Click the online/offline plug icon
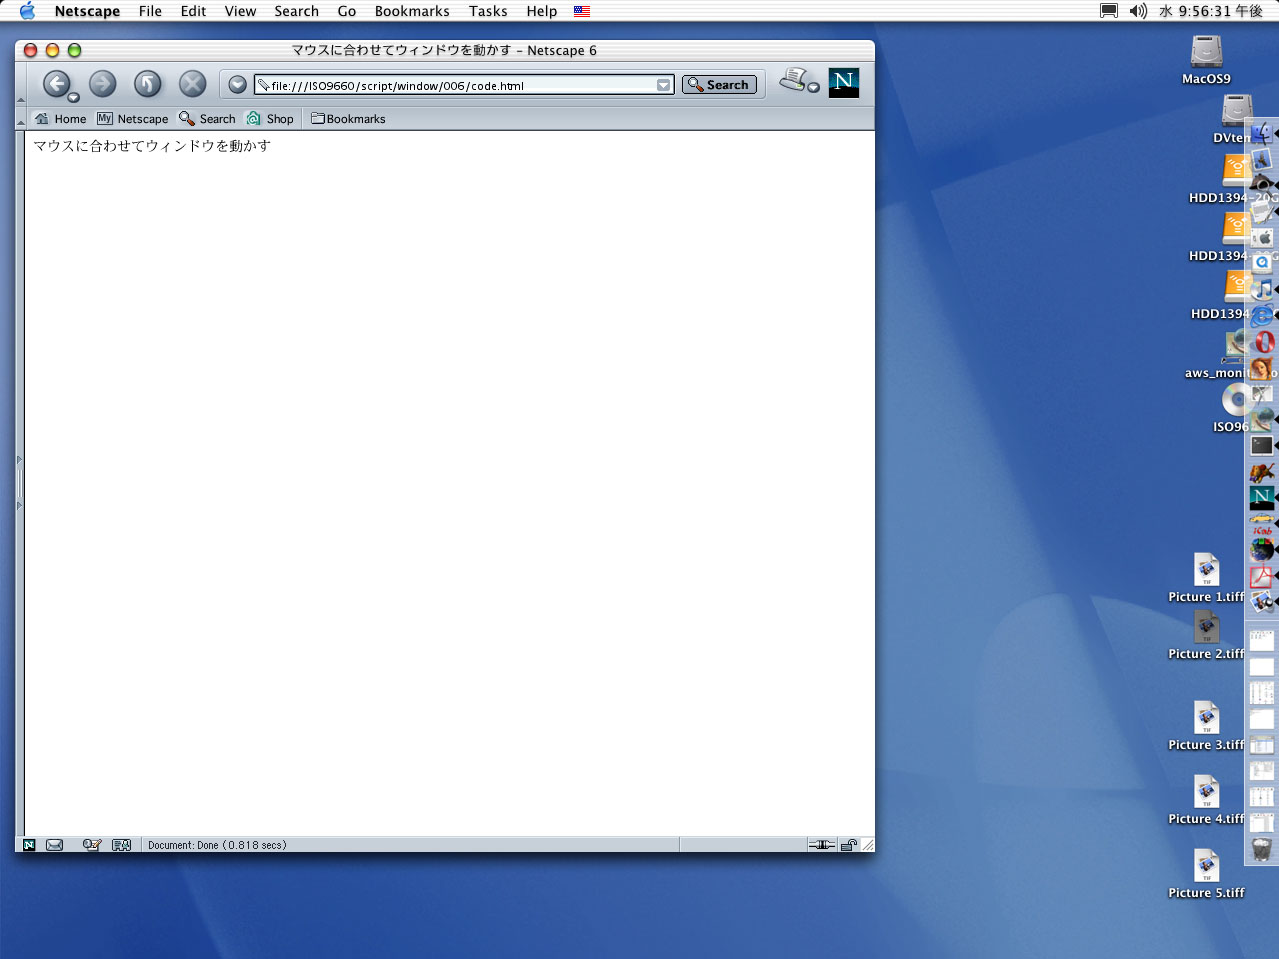Screen dimensions: 1279x959 point(821,845)
